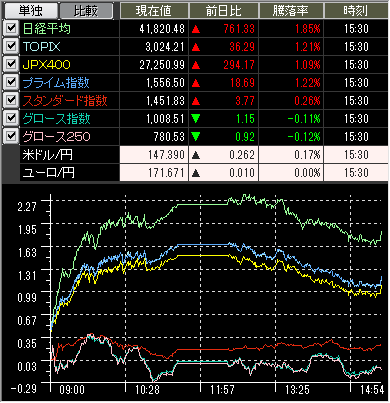Uncheck the 日経平均 checkbox
This screenshot has height=403, width=390.
[11, 28]
